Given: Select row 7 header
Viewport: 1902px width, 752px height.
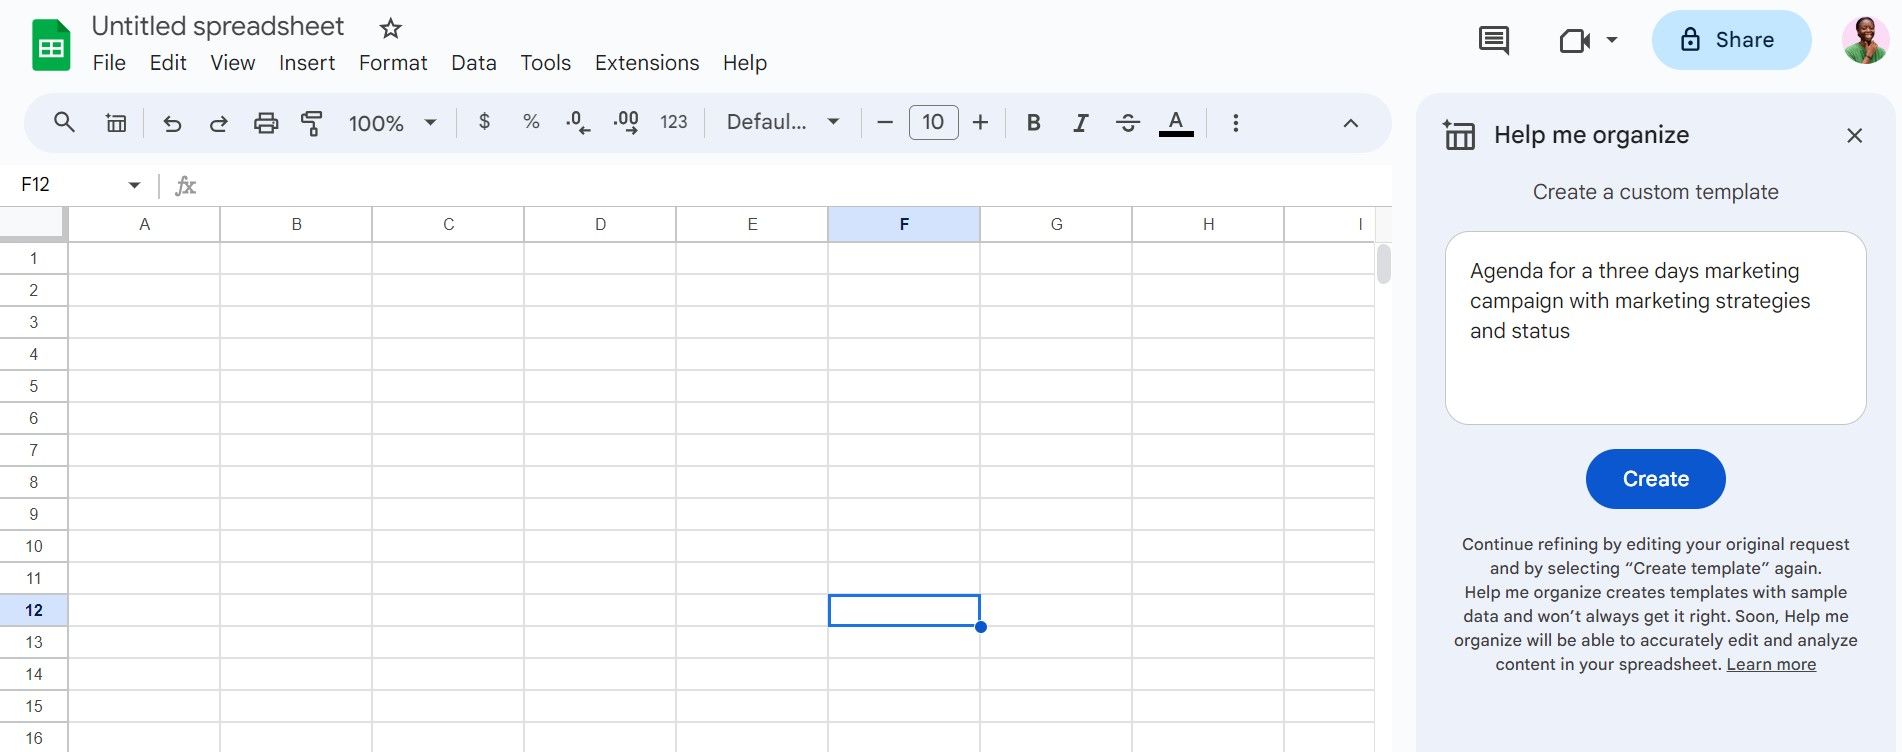Looking at the screenshot, I should point(33,450).
